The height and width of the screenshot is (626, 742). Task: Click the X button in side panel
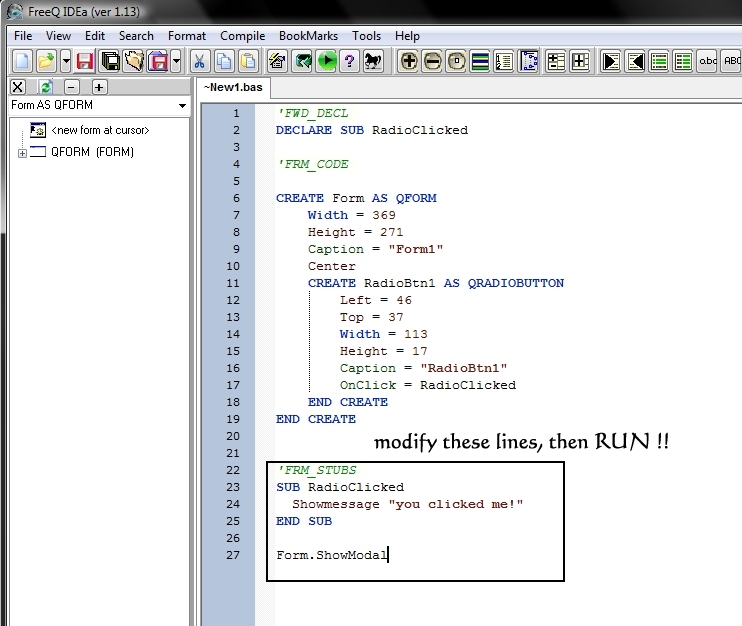[18, 87]
